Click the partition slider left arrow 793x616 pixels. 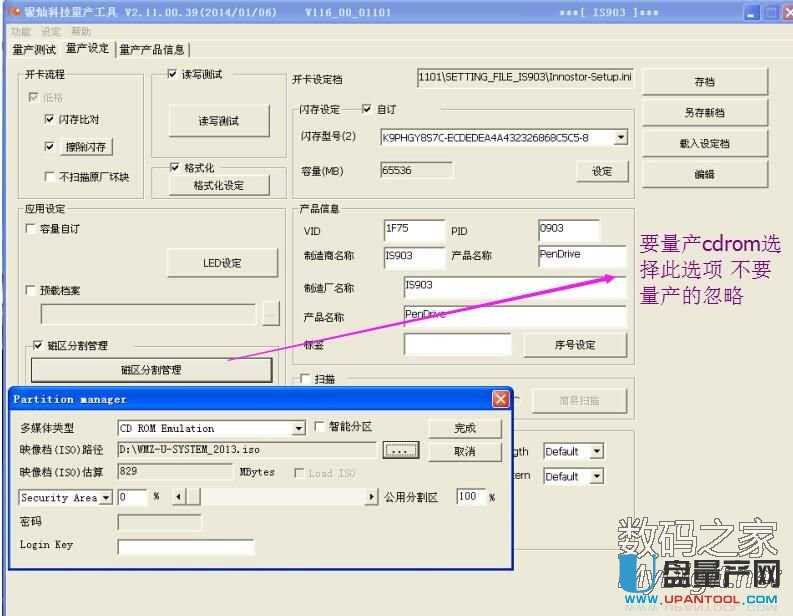tap(180, 497)
